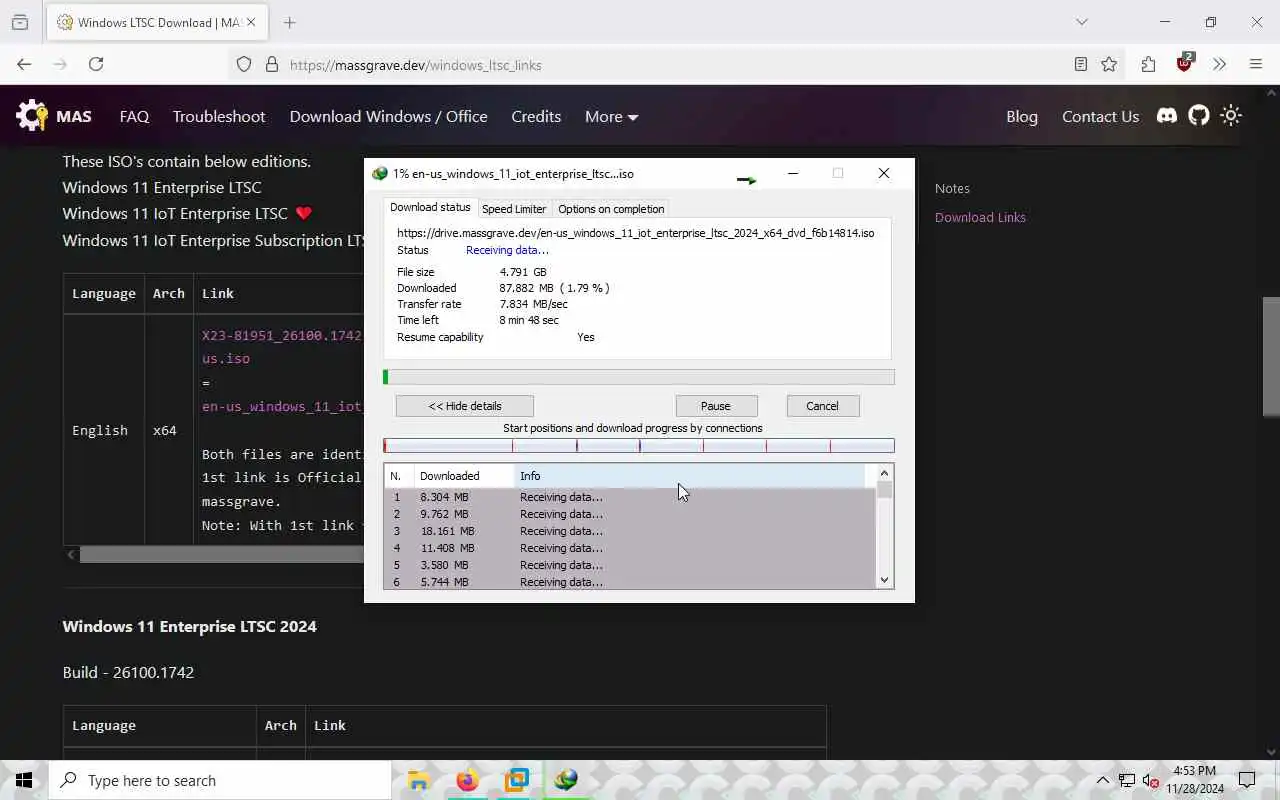Click the Hide details button
The image size is (1280, 800).
click(x=465, y=406)
